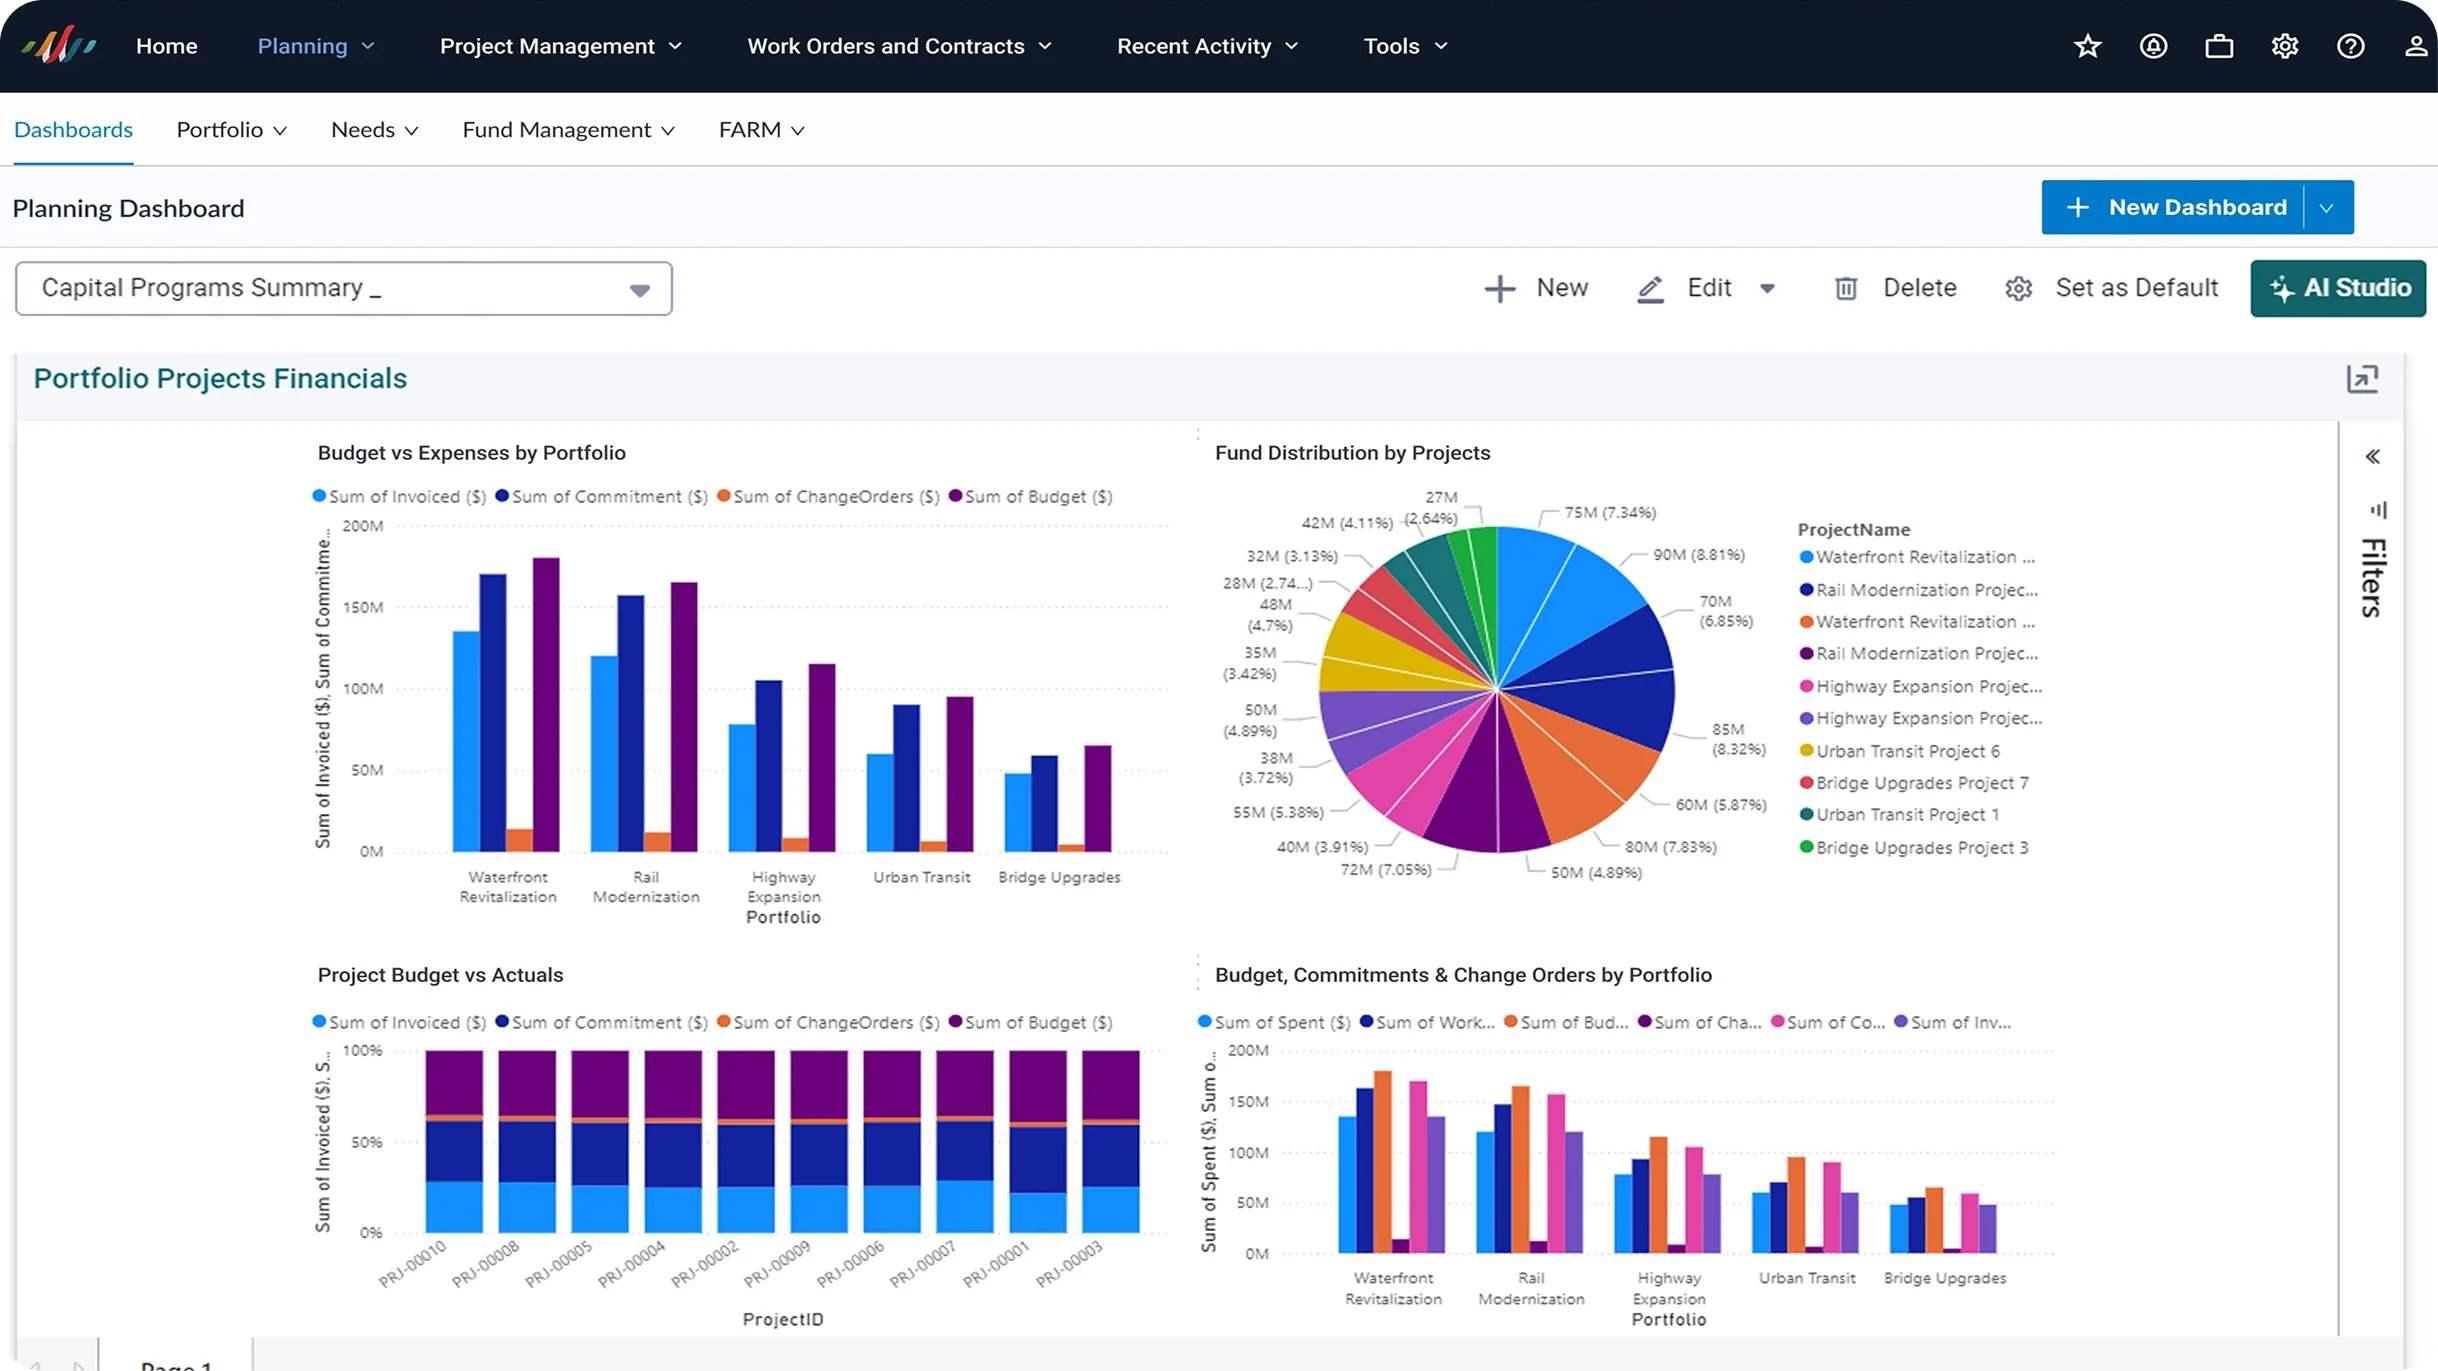This screenshot has width=2438, height=1371.
Task: Expand the Filters pane double-chevron
Action: (x=2373, y=457)
